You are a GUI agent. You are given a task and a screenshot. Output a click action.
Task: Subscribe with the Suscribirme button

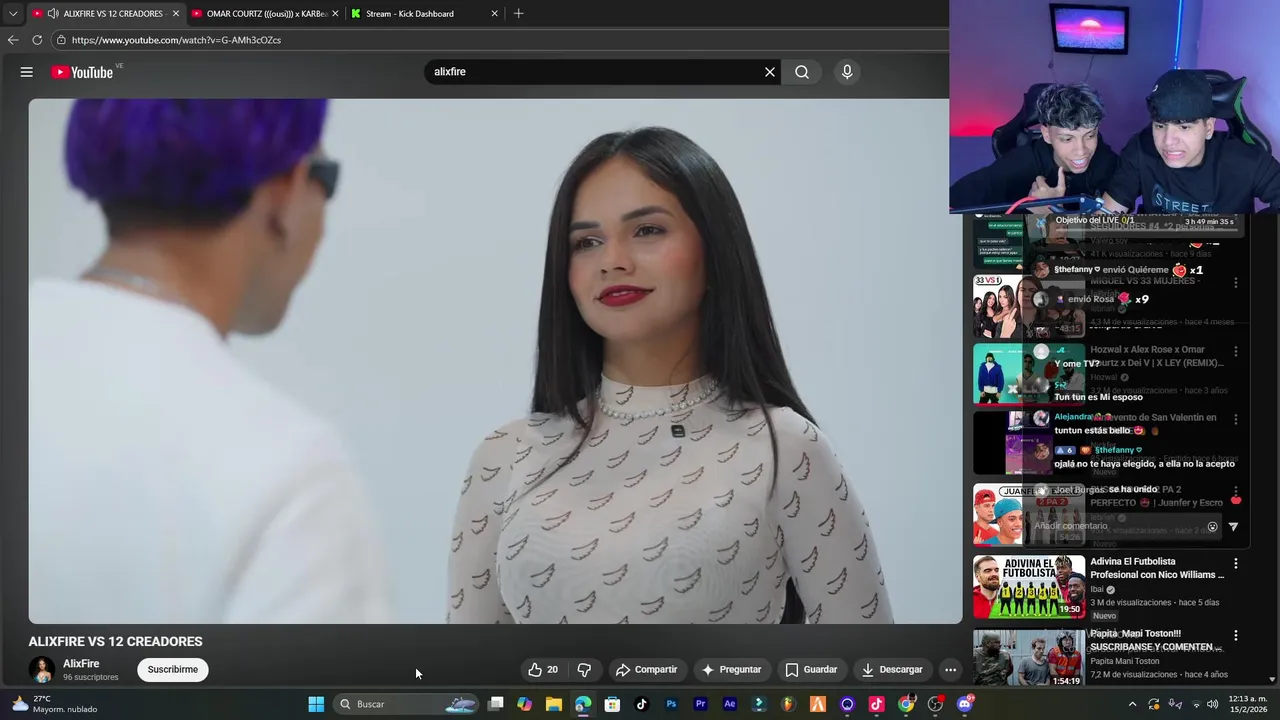click(173, 670)
